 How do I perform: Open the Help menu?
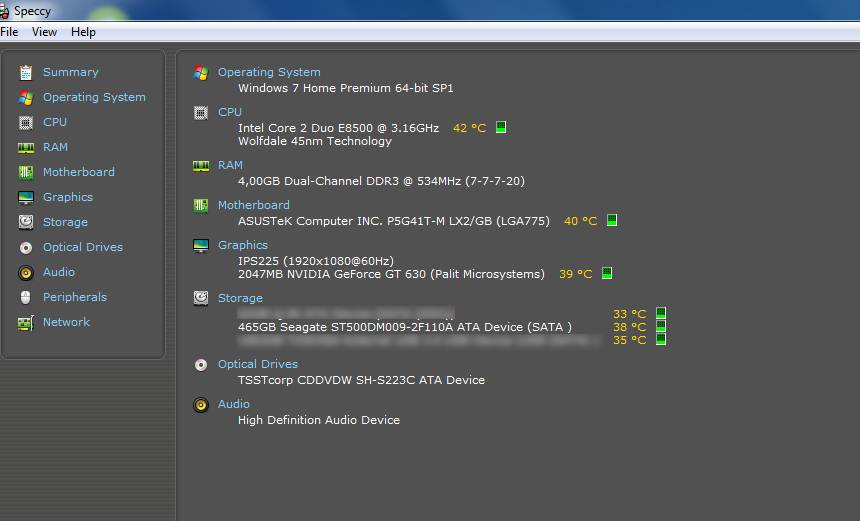point(83,32)
